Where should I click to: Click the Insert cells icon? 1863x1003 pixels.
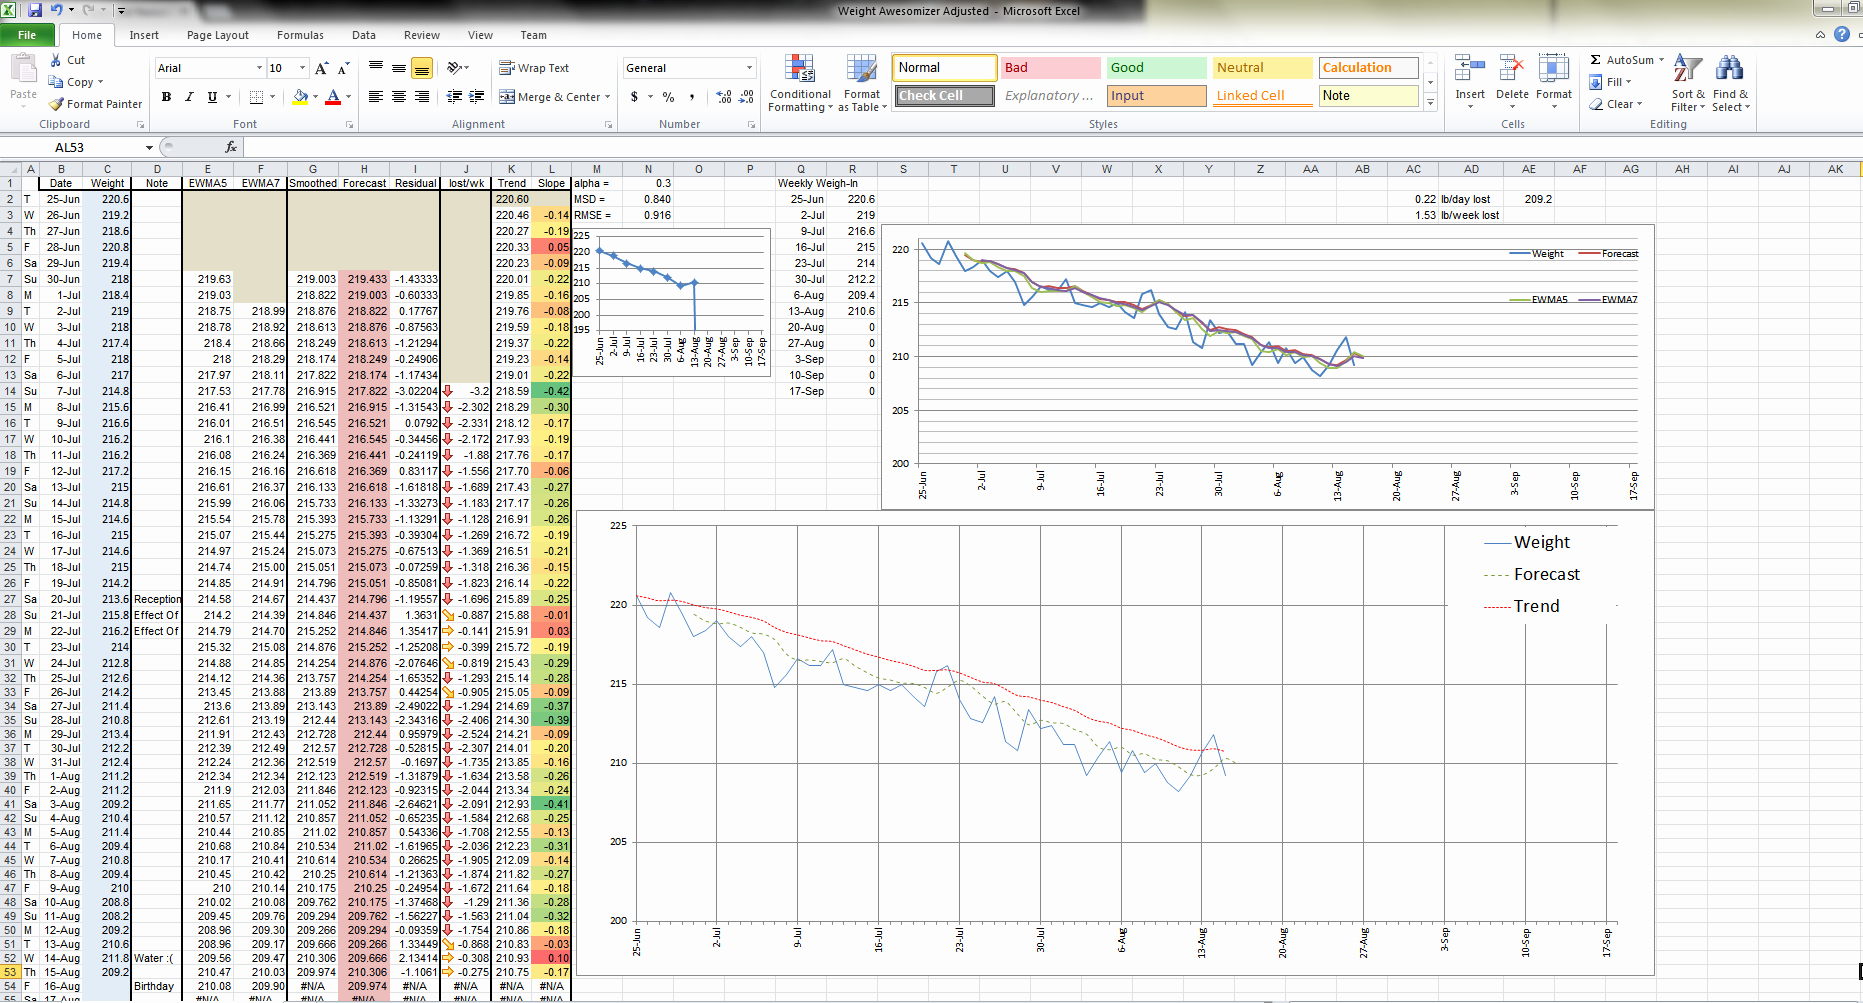pyautogui.click(x=1469, y=70)
